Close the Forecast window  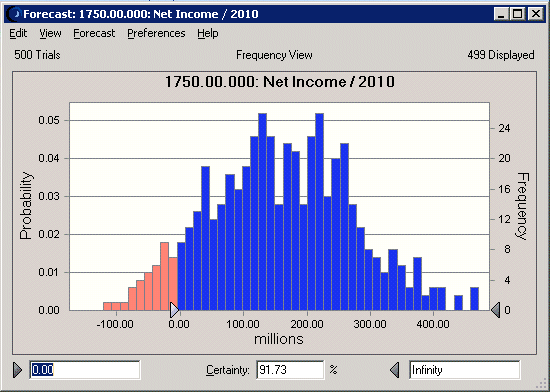coord(536,14)
